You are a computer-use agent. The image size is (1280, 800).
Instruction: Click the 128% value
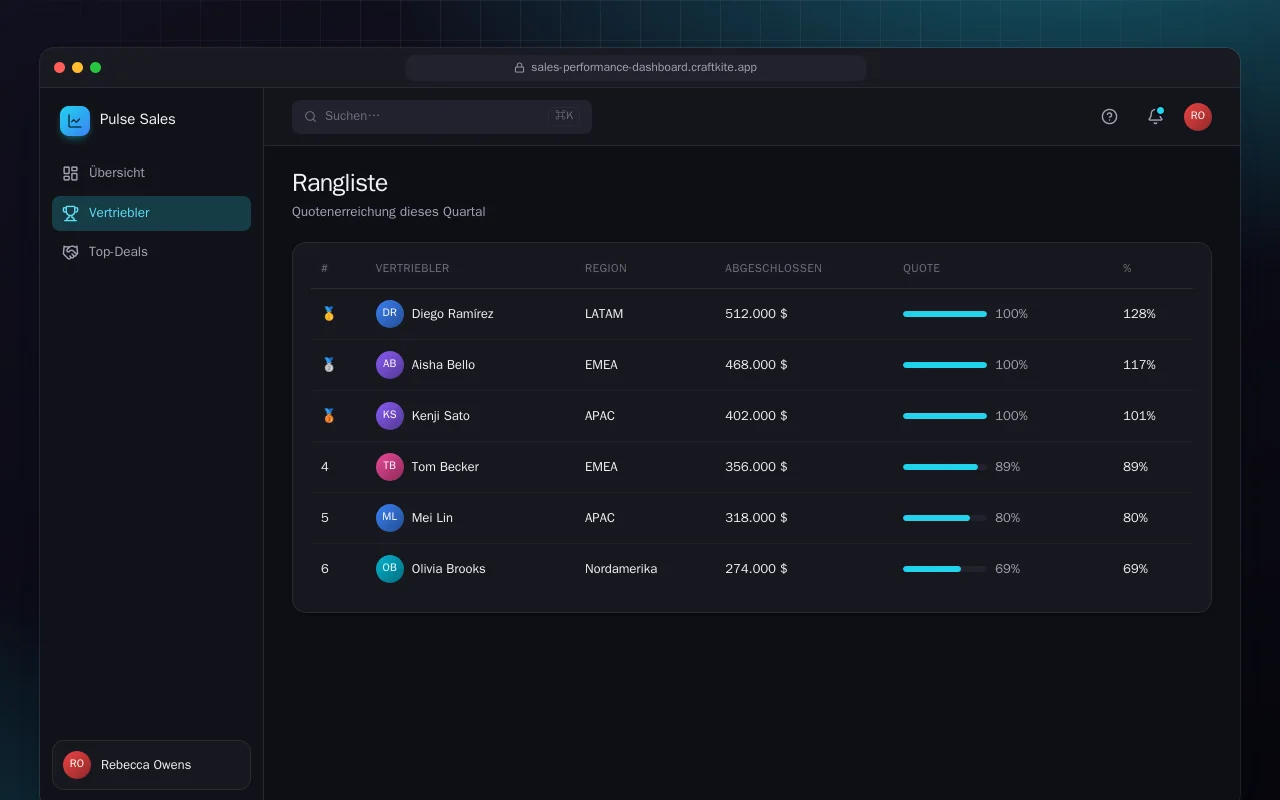click(1139, 314)
